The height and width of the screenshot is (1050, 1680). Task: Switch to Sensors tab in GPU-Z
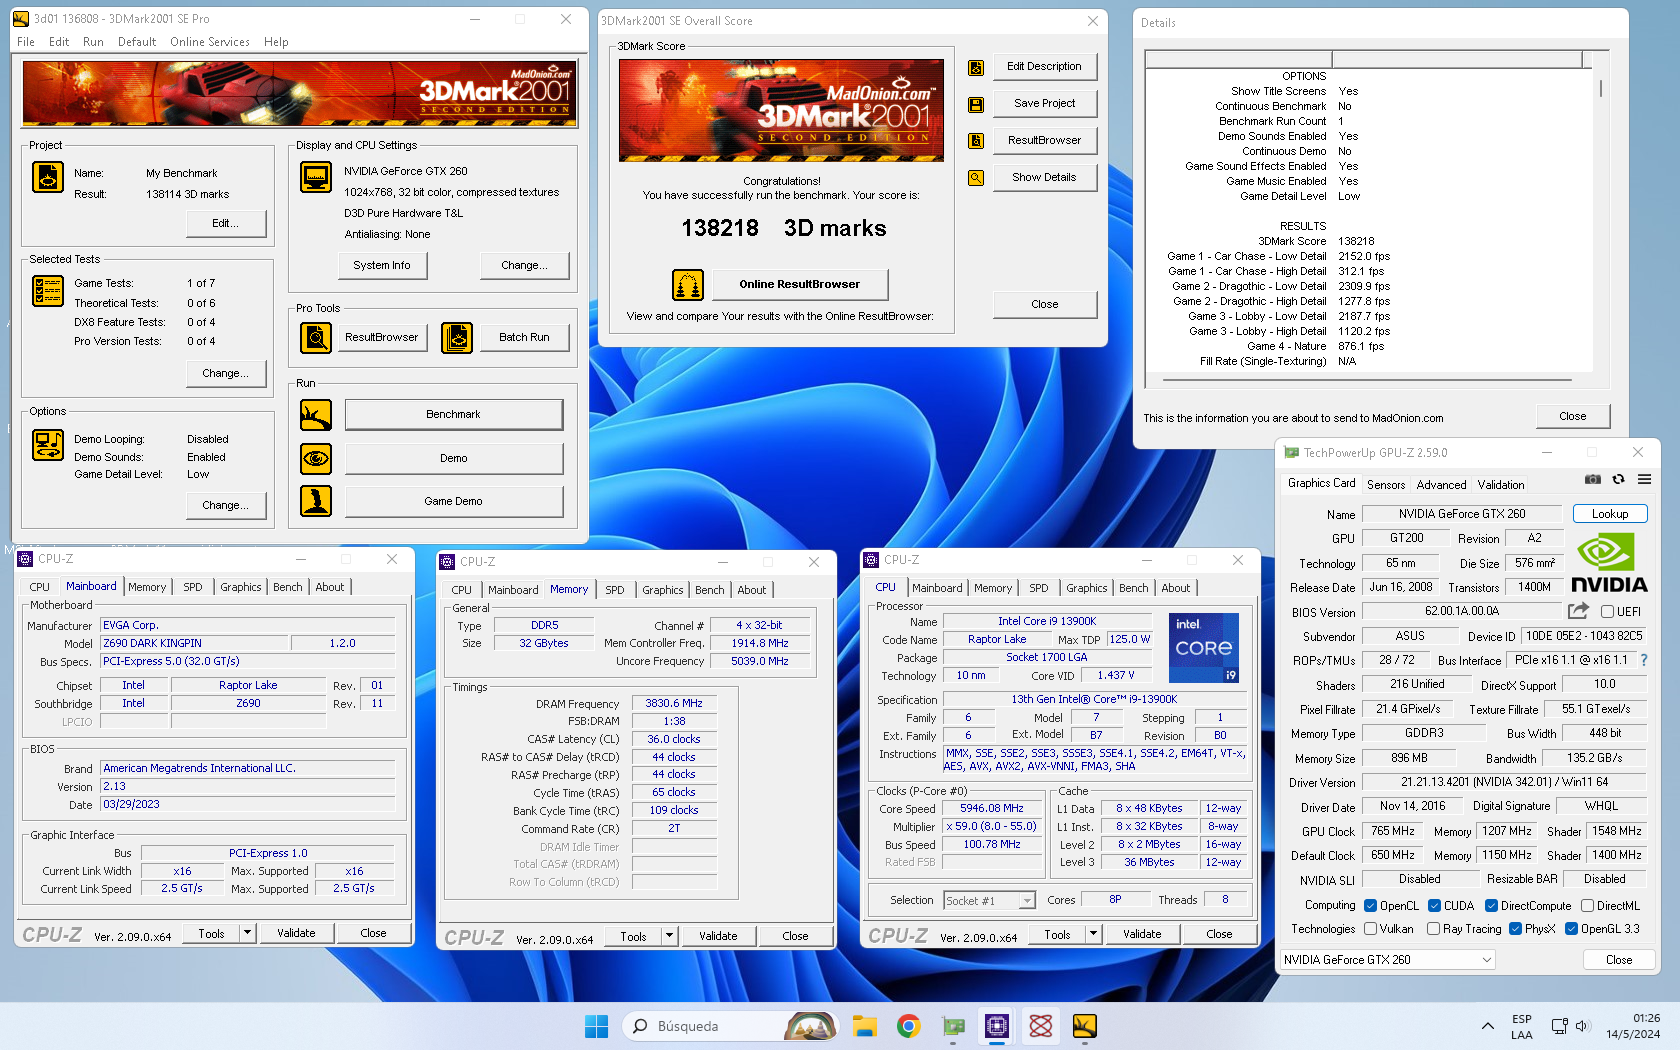[x=1386, y=485]
